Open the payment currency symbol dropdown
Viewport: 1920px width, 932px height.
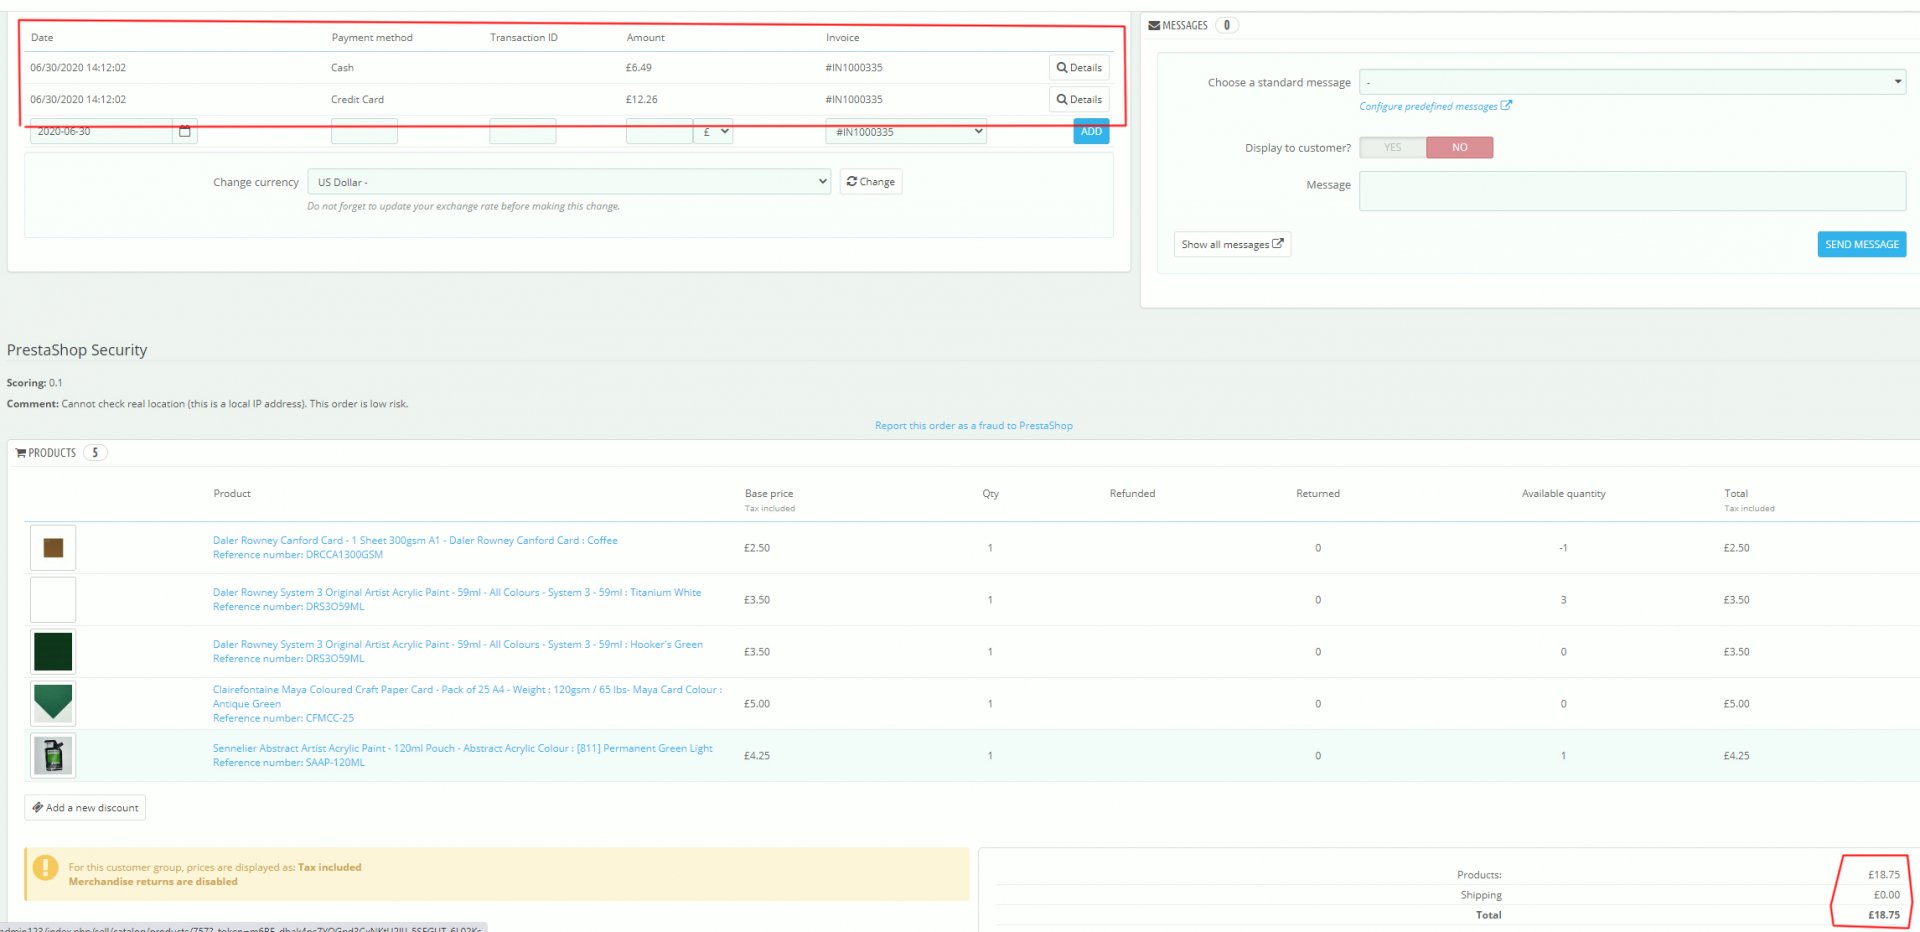tap(714, 131)
